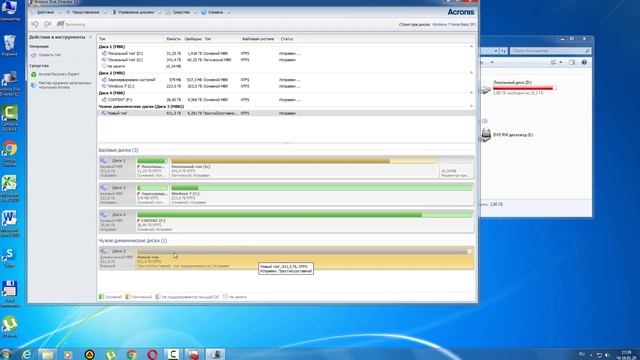
Task: Open the Skype desktop shortcut
Action: (10, 258)
